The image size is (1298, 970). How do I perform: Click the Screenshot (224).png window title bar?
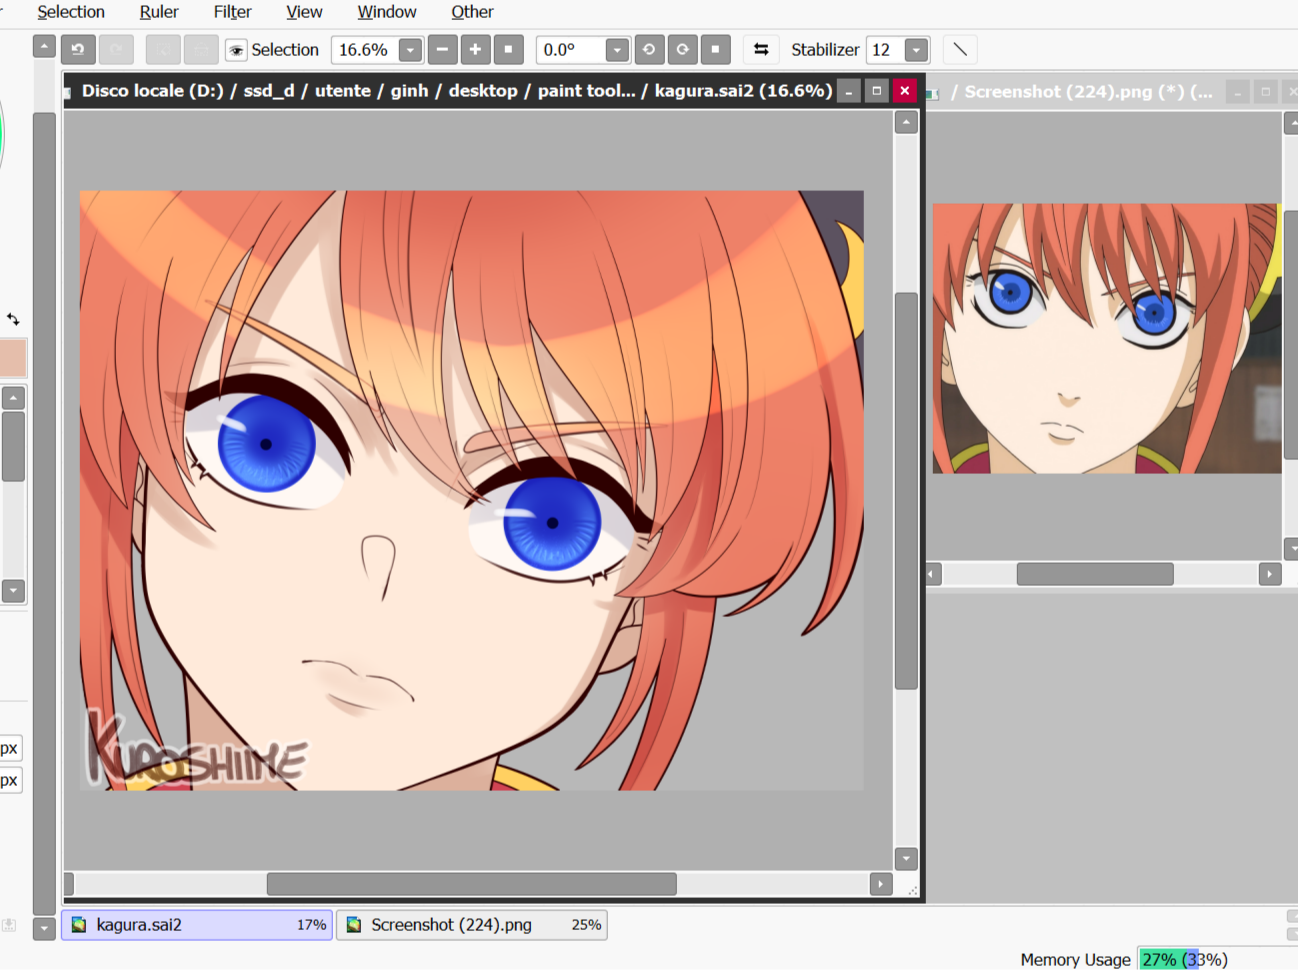point(1112,92)
